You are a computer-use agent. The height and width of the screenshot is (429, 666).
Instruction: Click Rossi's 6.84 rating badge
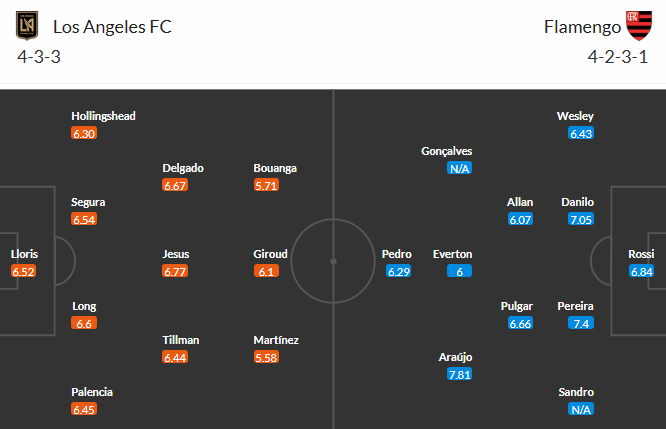641,271
